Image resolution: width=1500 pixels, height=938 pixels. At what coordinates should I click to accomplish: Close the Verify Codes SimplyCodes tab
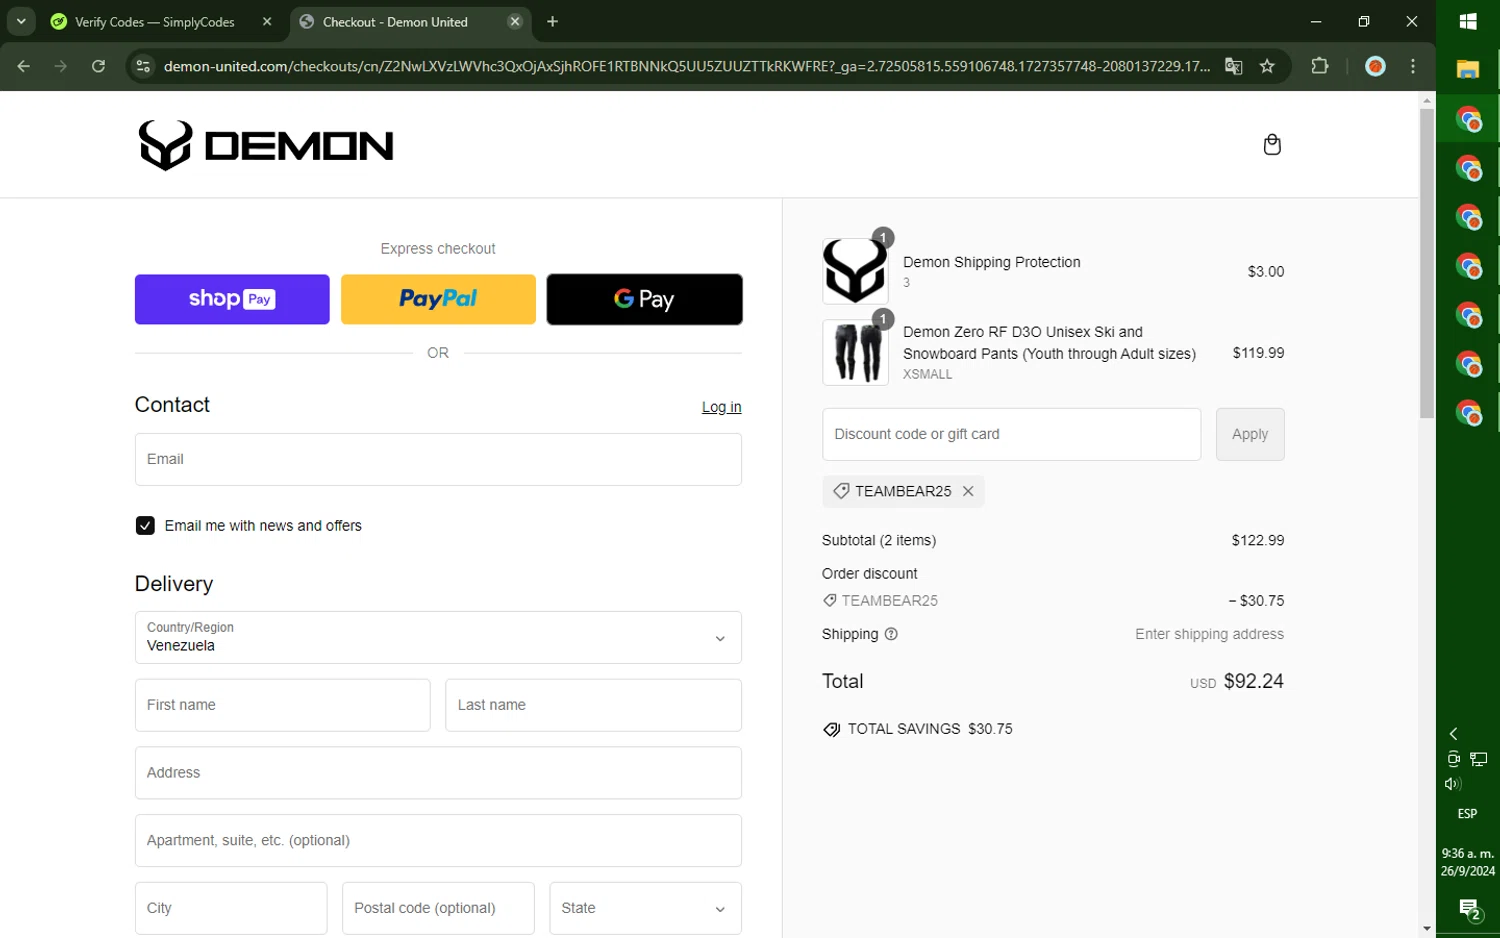point(267,21)
